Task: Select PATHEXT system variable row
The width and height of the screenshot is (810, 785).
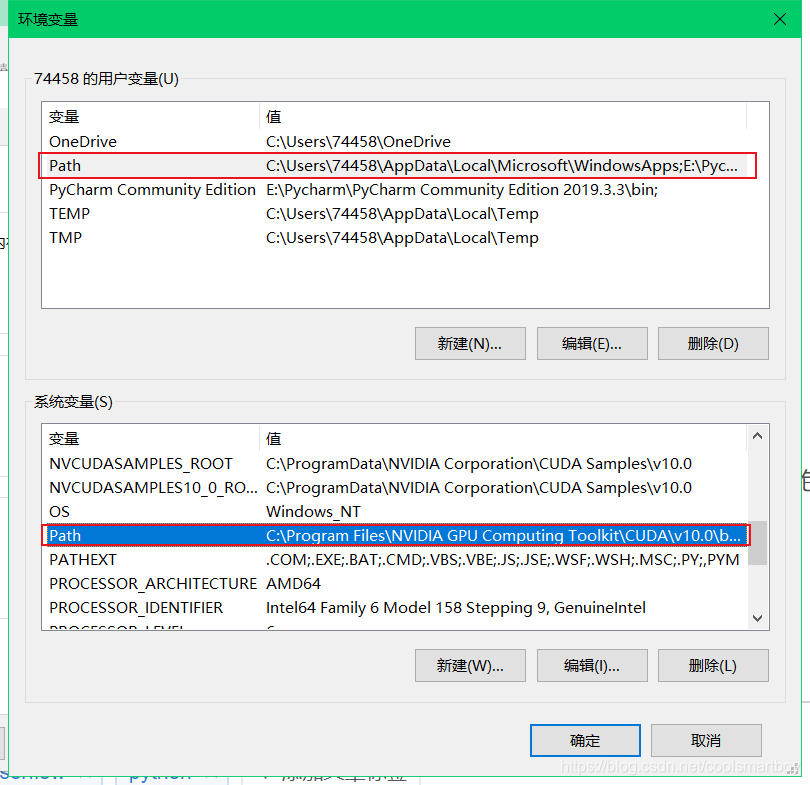Action: coord(395,559)
